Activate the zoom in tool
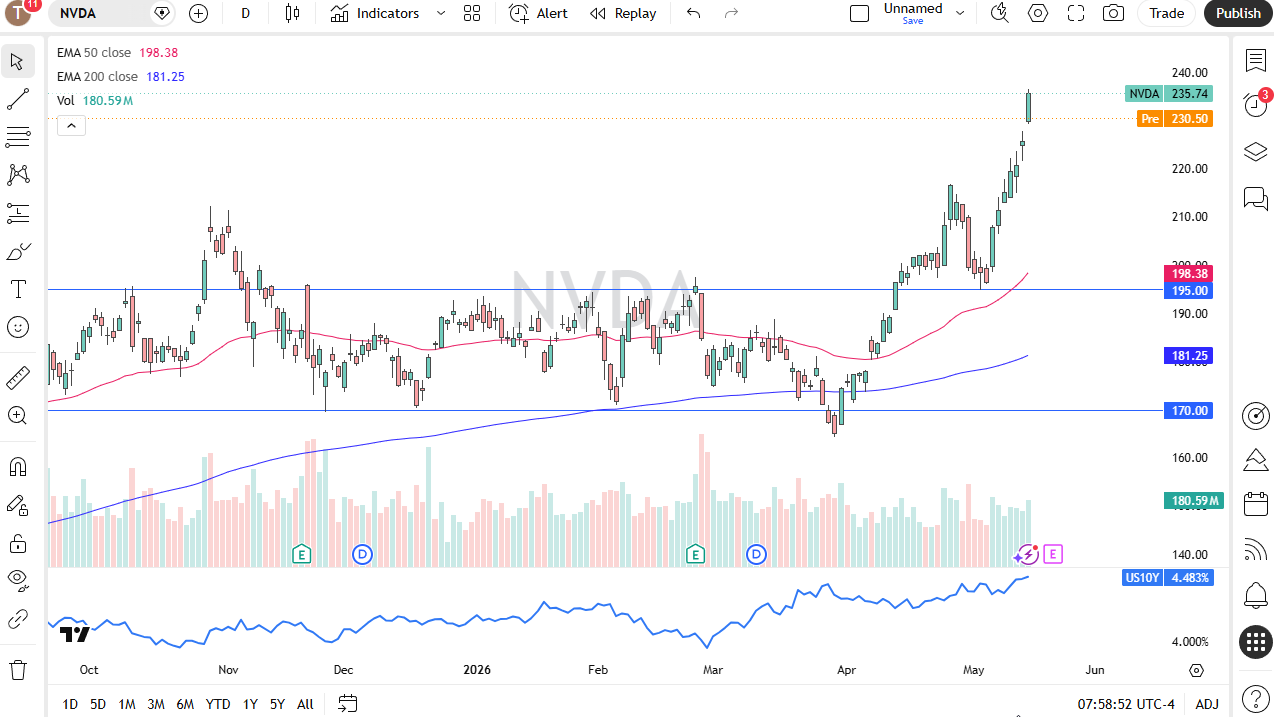Viewport: 1274px width, 717px height. [x=17, y=416]
